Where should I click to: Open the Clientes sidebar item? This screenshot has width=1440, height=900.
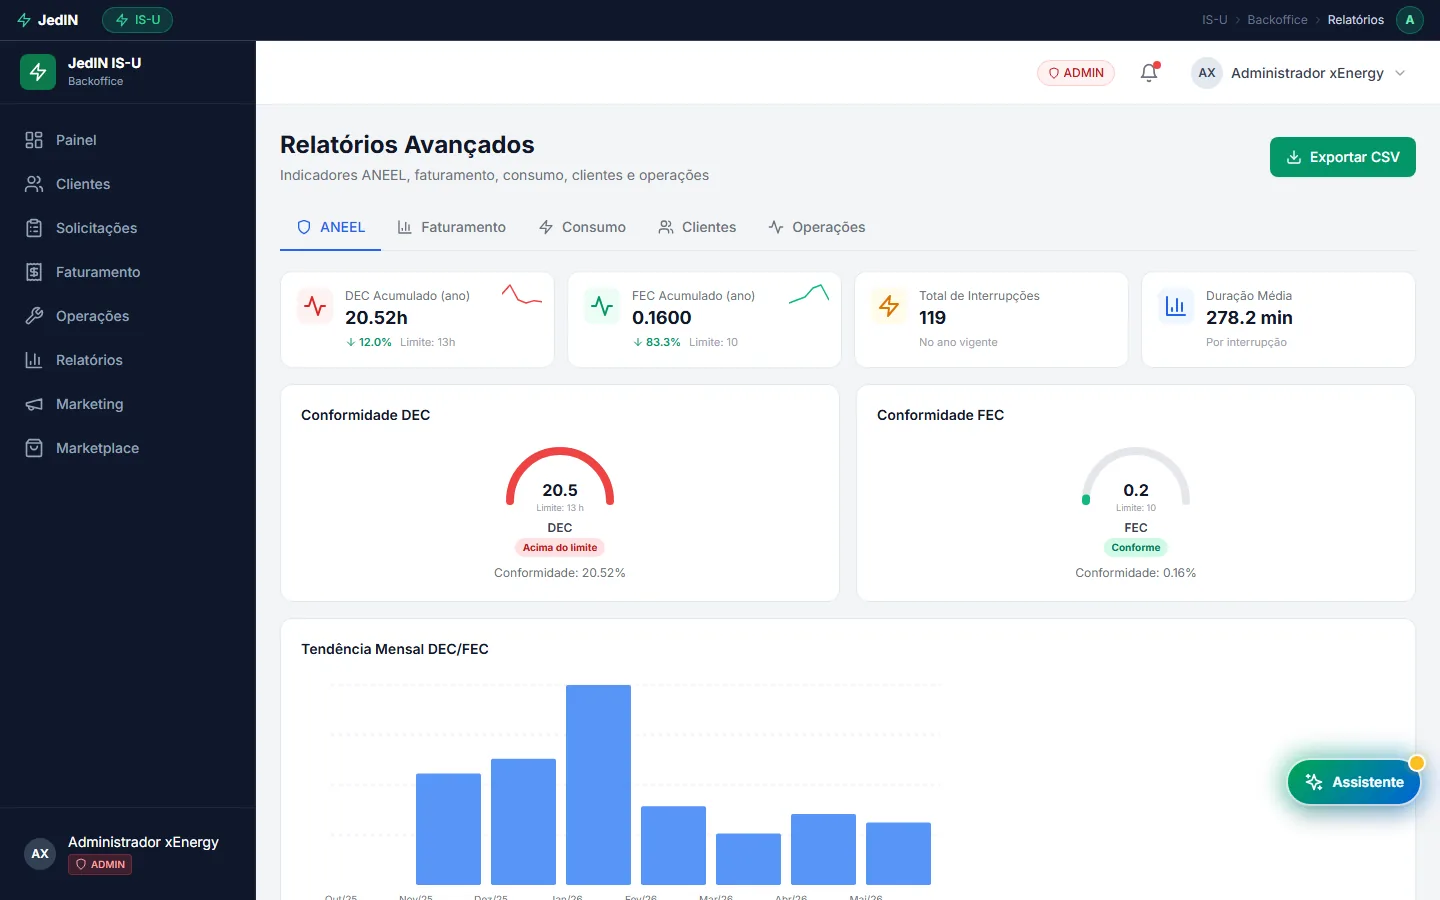pos(127,184)
